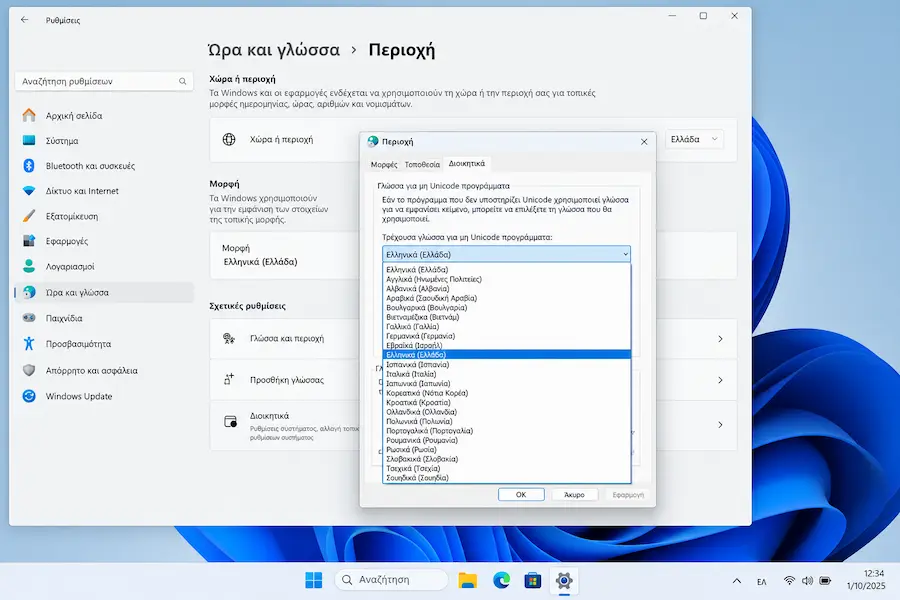The image size is (900, 600).
Task: Open the Windows Start button
Action: pyautogui.click(x=313, y=580)
